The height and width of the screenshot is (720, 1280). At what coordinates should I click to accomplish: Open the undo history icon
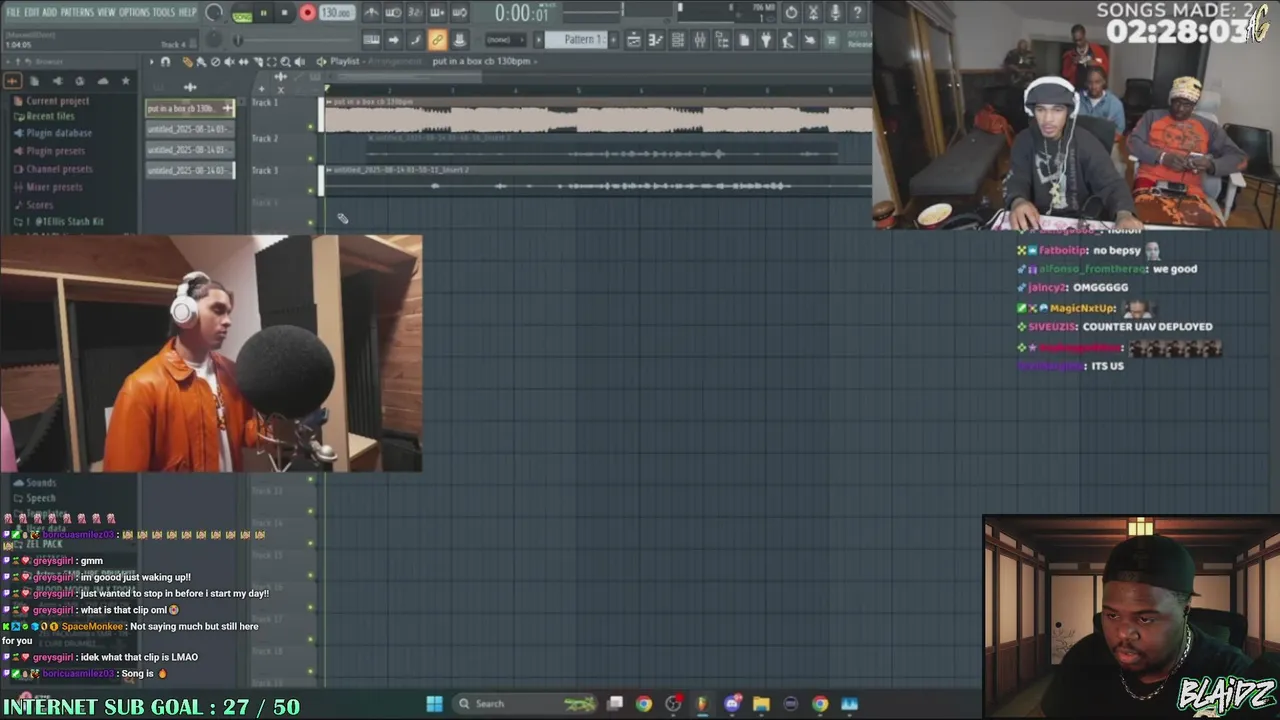pos(791,13)
